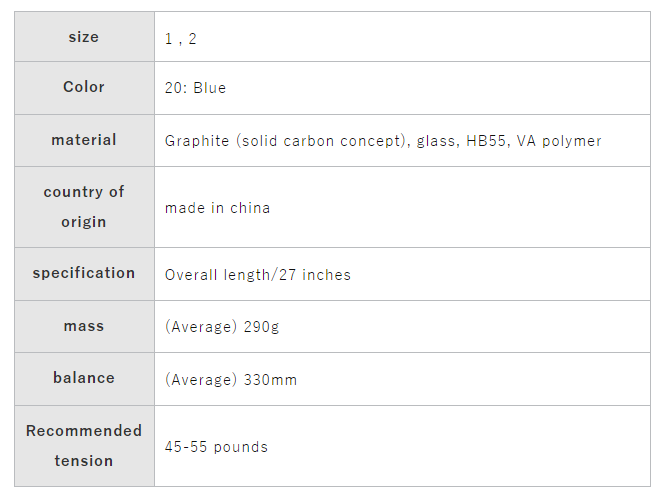The image size is (662, 499).
Task: Click the size value '1 , 2'
Action: pos(181,38)
